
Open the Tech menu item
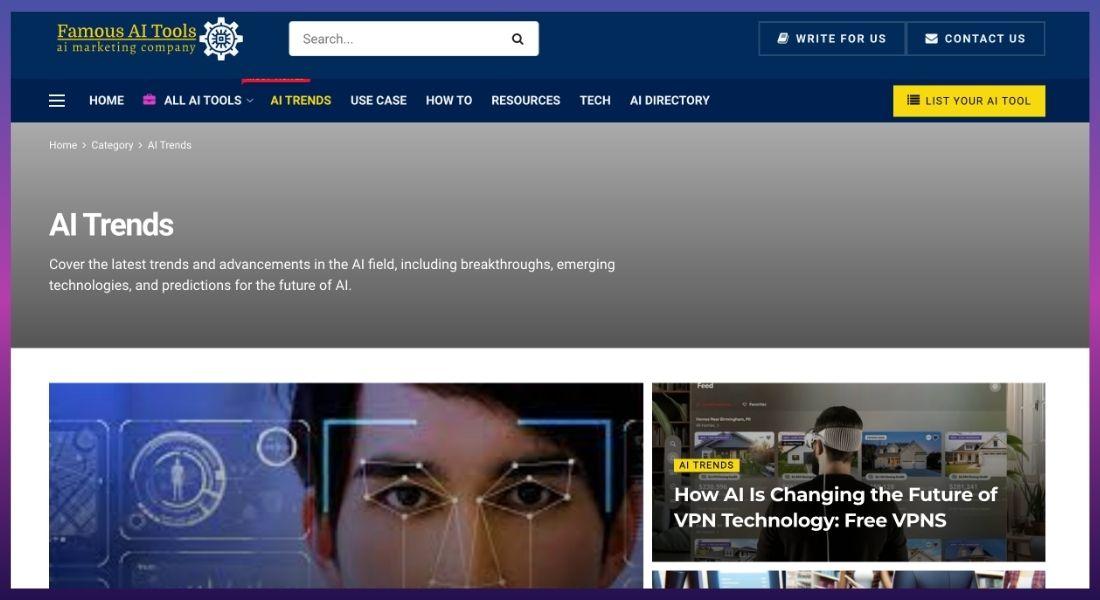[x=595, y=101]
